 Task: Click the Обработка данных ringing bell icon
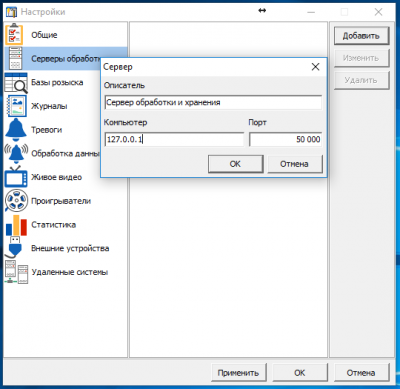coord(16,153)
